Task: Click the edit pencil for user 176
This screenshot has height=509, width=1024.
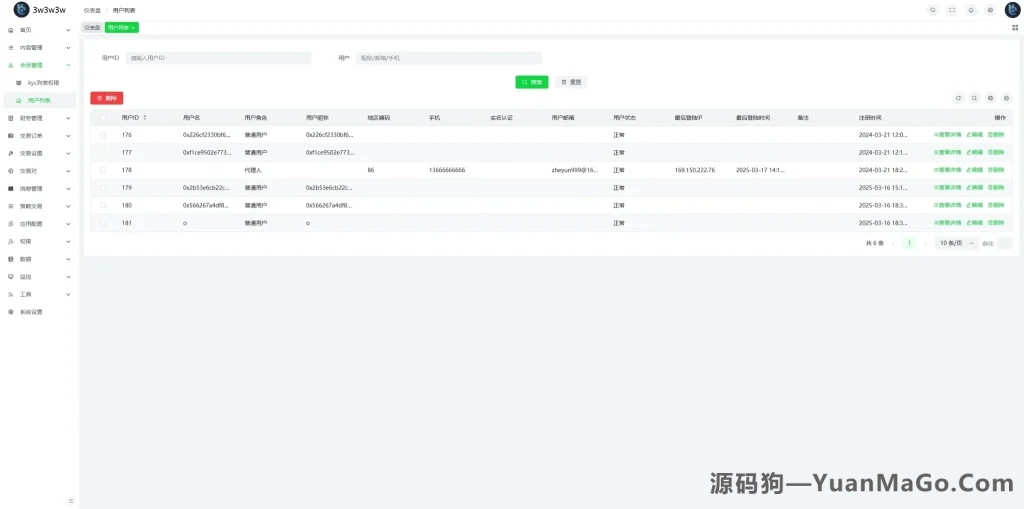Action: click(x=974, y=135)
